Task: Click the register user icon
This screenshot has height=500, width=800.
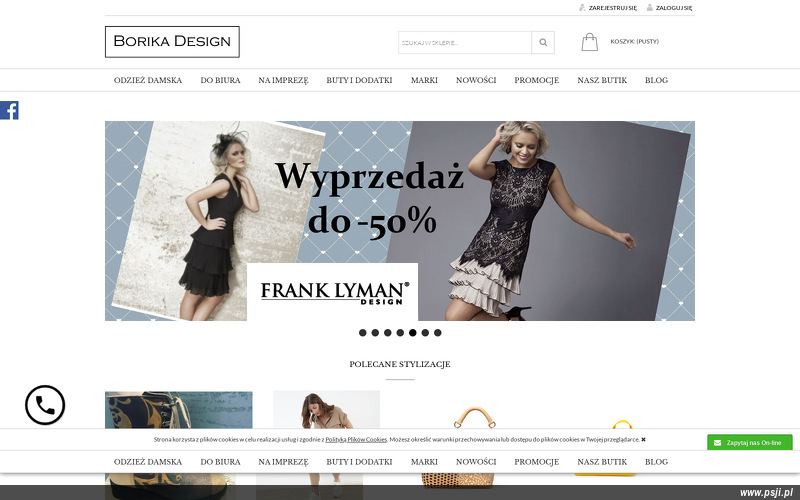Action: pos(582,8)
